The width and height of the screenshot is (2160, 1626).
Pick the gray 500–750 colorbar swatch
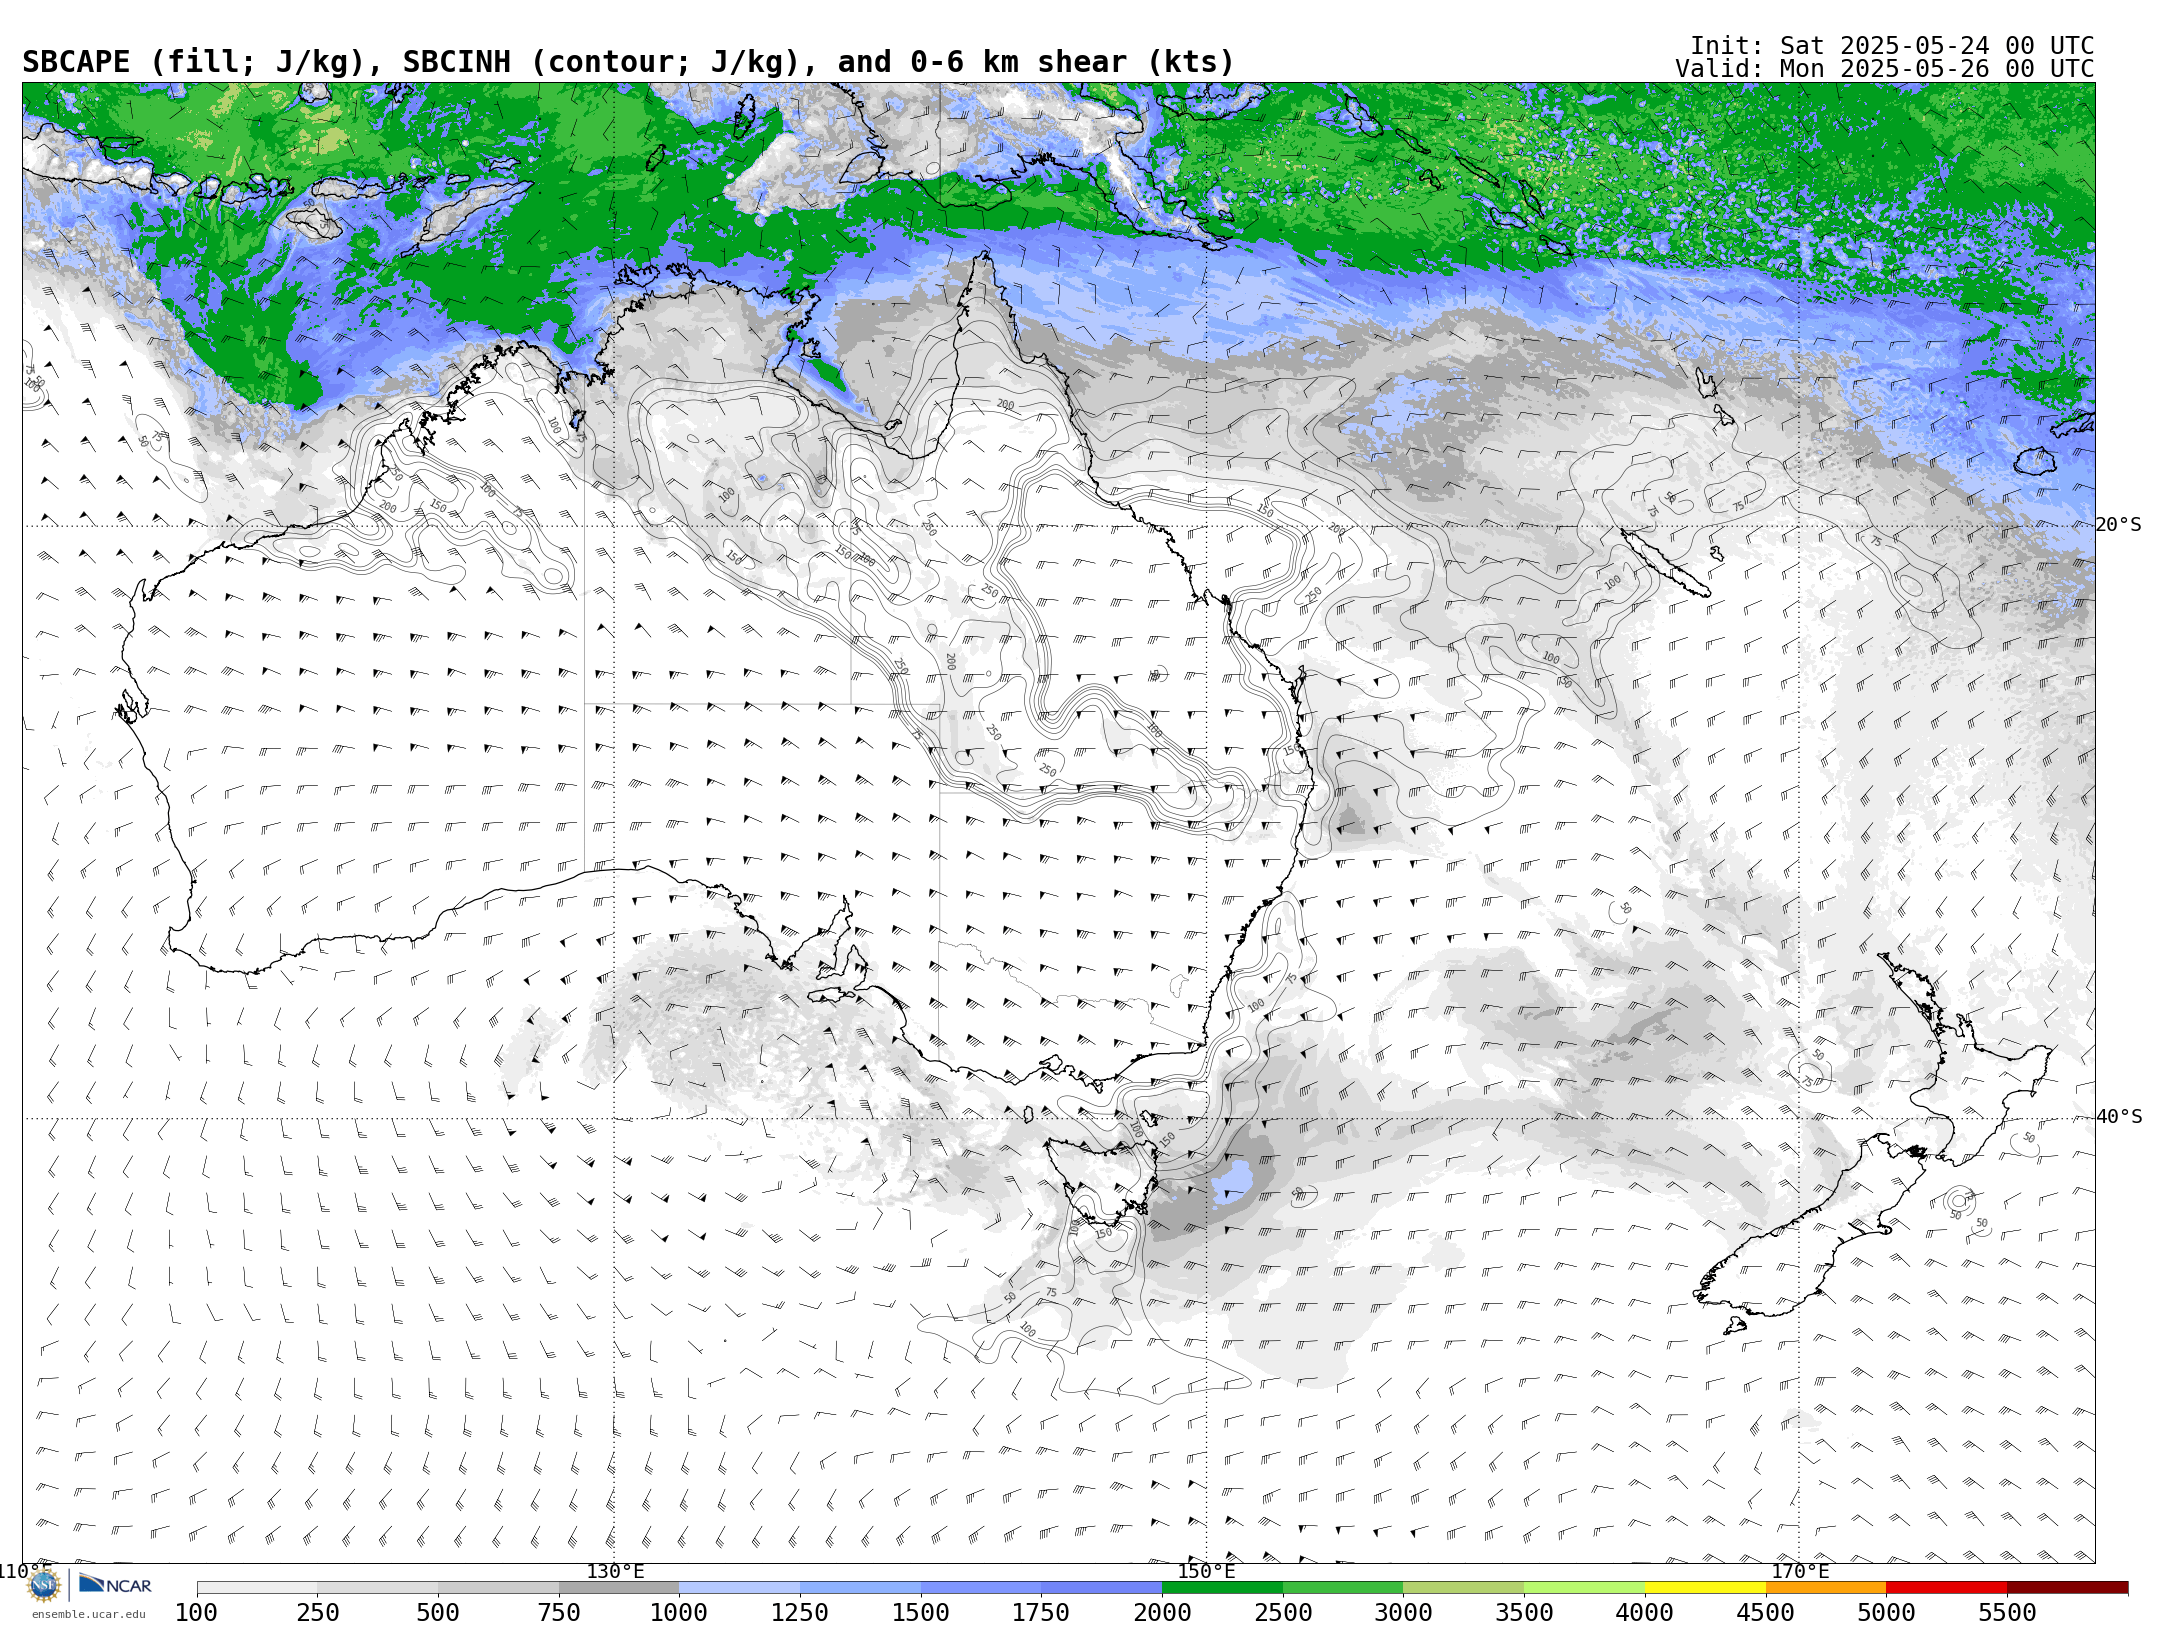[x=498, y=1588]
